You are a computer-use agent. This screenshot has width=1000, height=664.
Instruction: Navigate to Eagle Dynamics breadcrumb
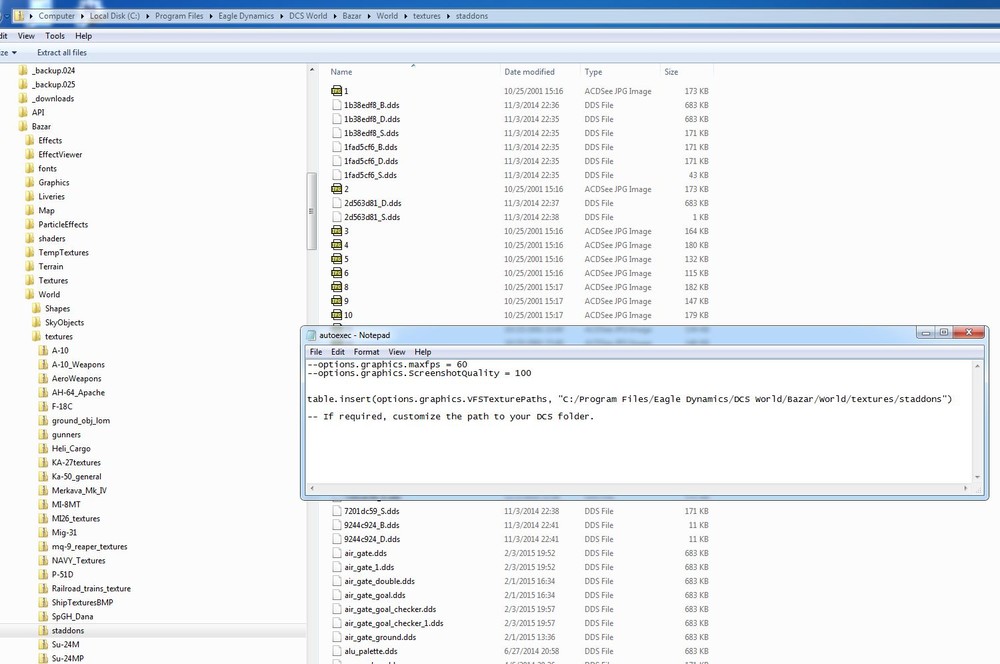[246, 16]
